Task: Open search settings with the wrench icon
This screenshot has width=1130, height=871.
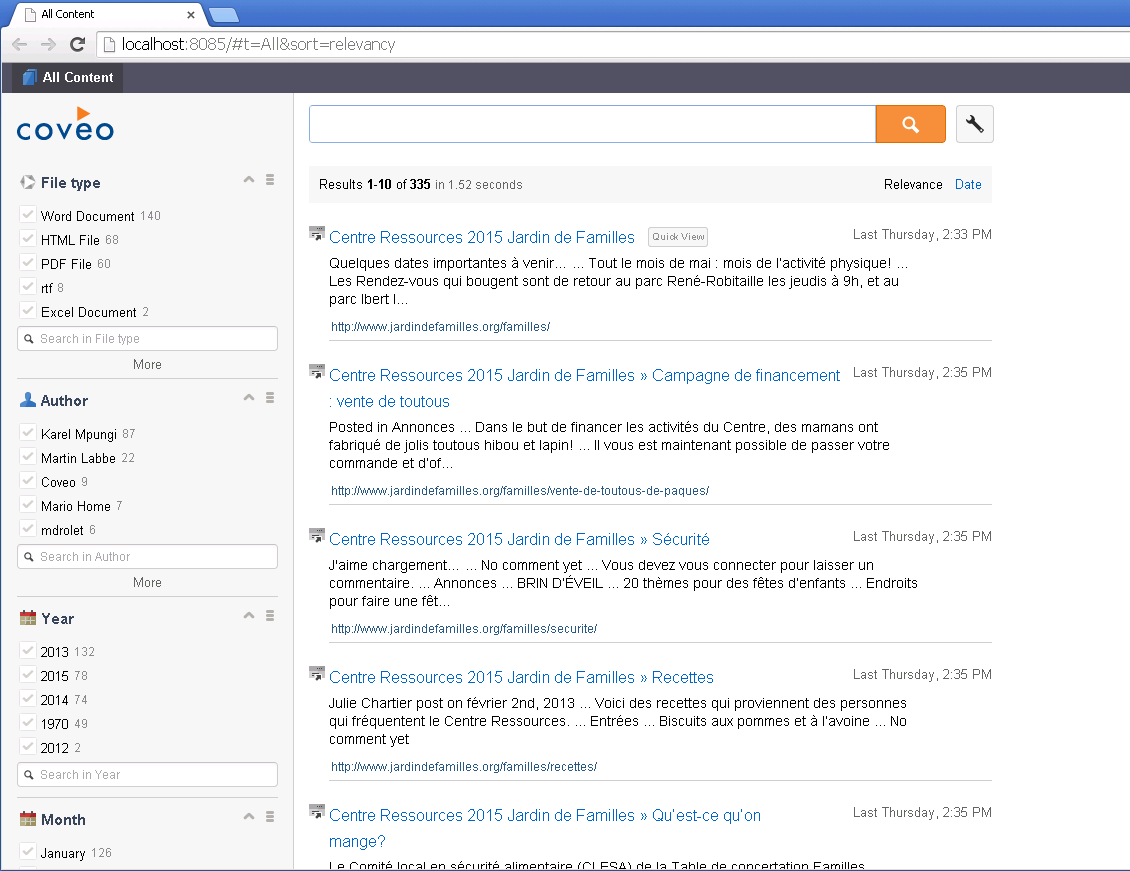Action: [974, 123]
